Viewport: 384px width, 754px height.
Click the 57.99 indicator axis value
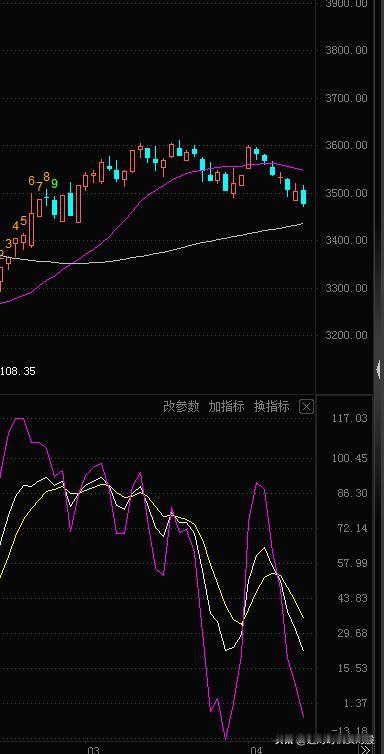352,563
